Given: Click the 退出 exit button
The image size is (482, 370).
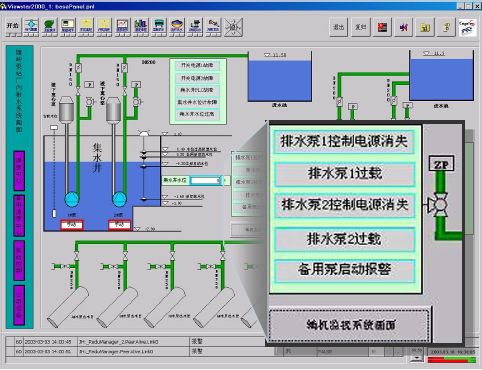Looking at the screenshot, I should pos(339,27).
